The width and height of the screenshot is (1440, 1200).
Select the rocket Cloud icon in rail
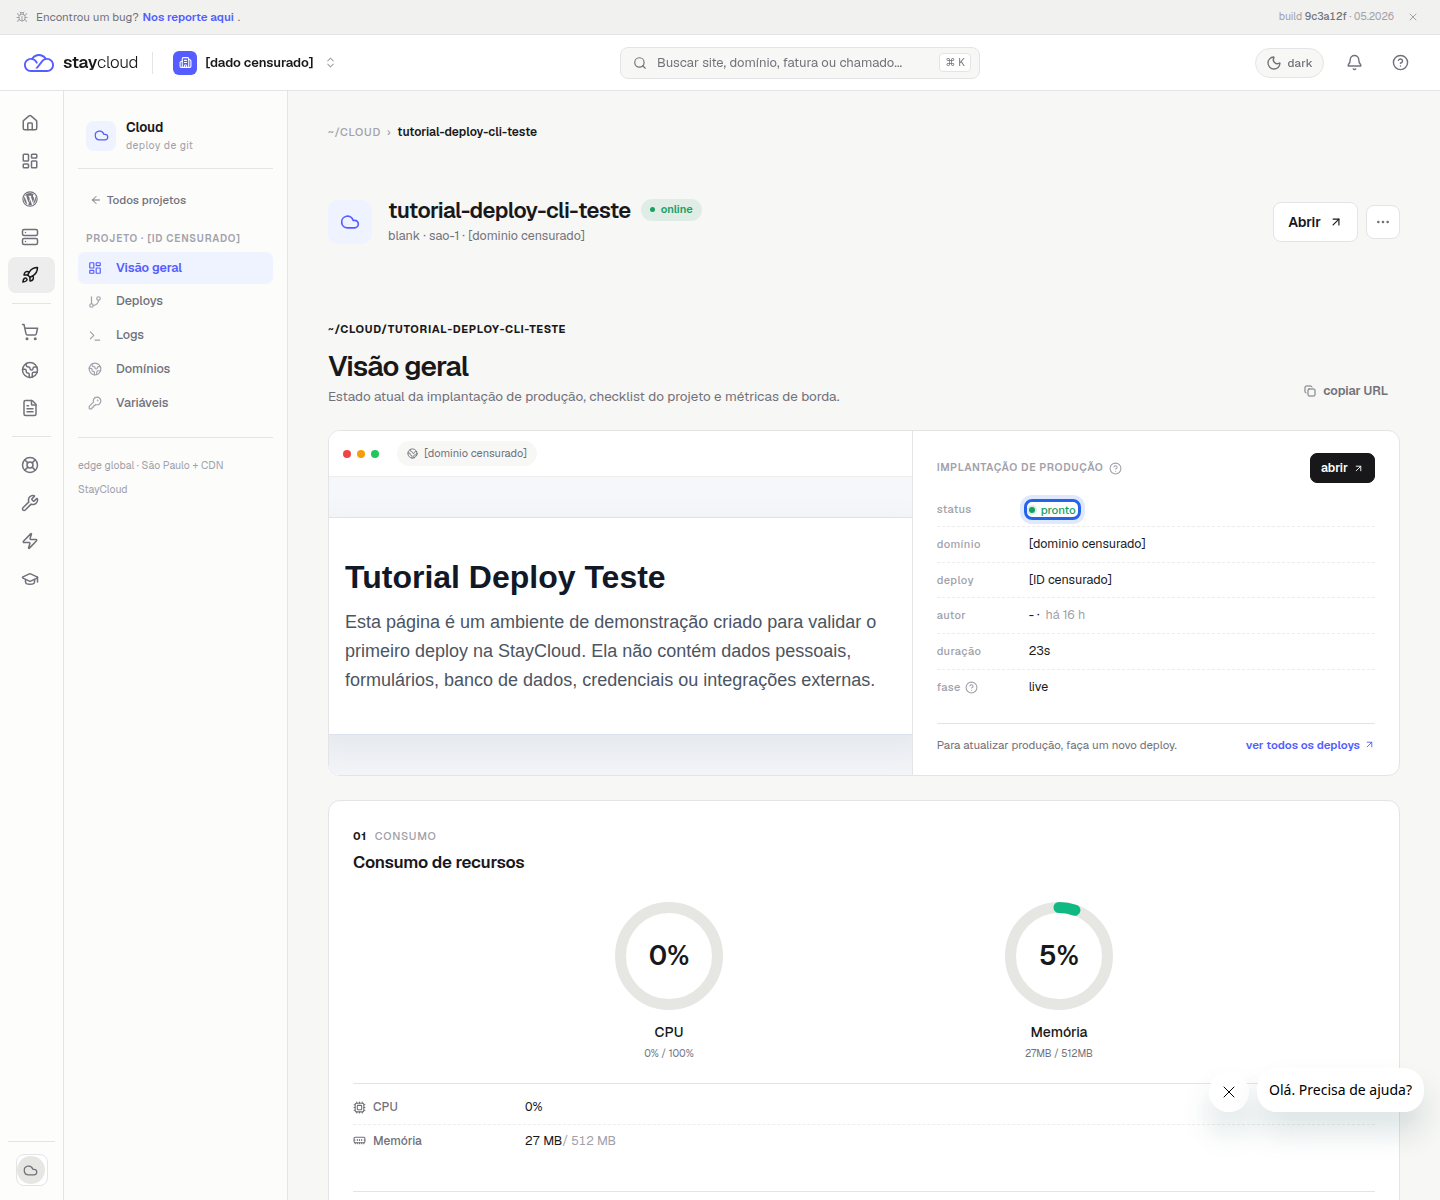coord(31,275)
